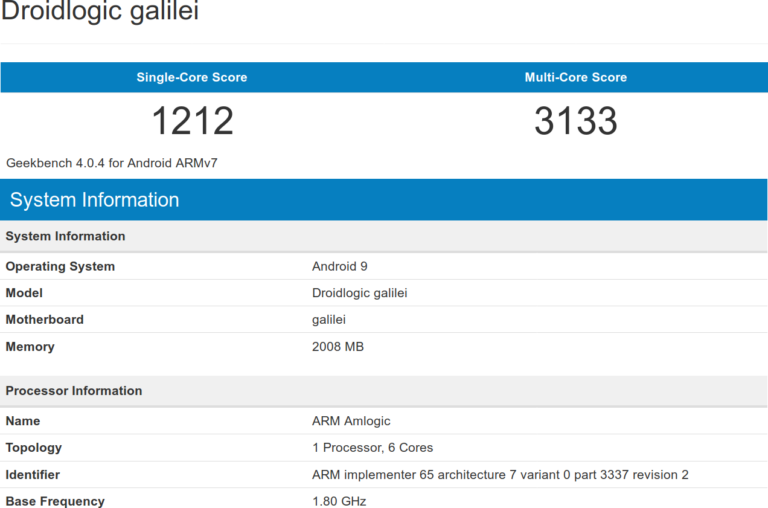This screenshot has width=768, height=508.
Task: Select the ARM Amlogic processor name
Action: point(351,421)
